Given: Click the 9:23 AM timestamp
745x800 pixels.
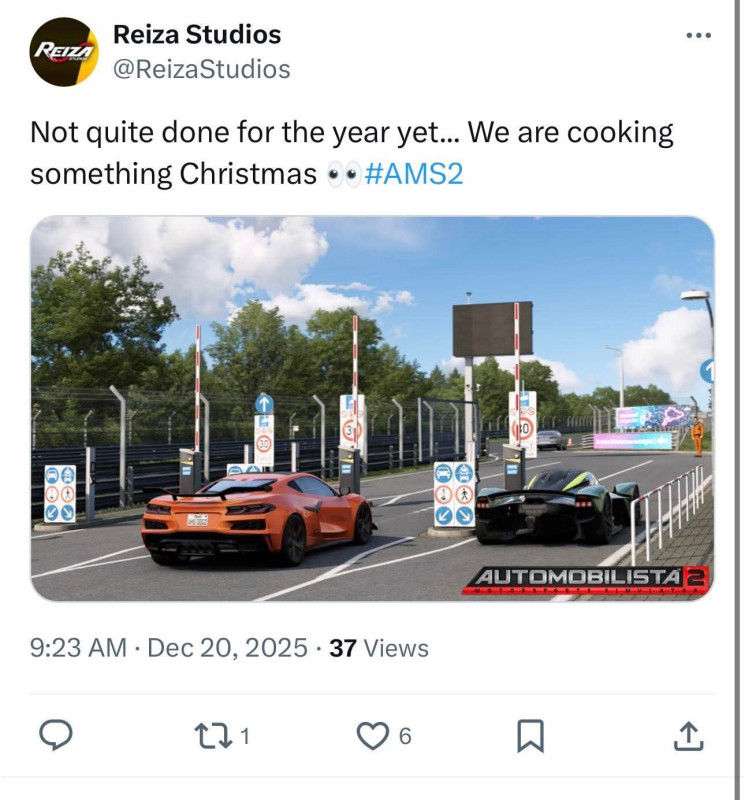Looking at the screenshot, I should (x=78, y=648).
